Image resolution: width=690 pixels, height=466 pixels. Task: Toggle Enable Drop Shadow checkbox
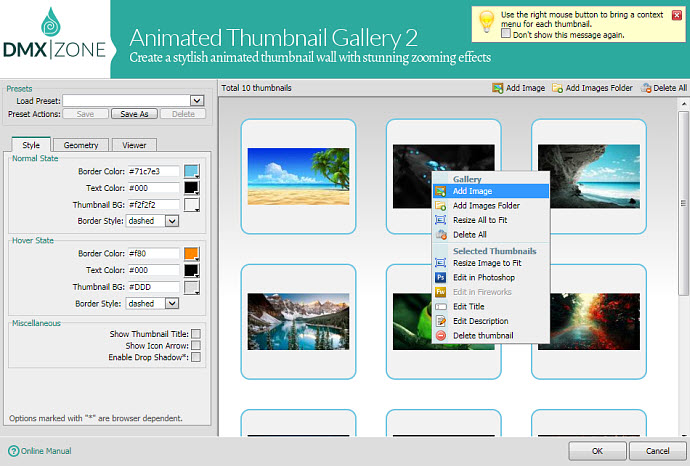pyautogui.click(x=196, y=357)
